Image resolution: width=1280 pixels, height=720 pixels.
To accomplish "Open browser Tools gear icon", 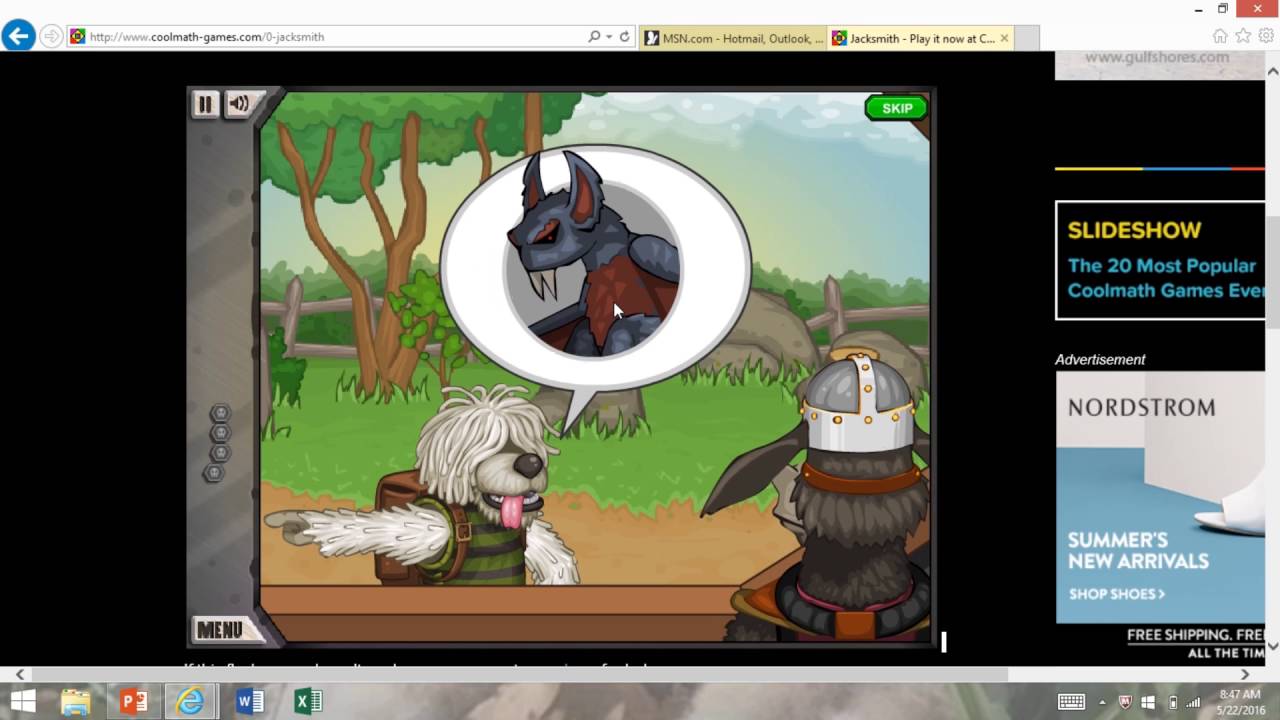I will tap(1265, 36).
